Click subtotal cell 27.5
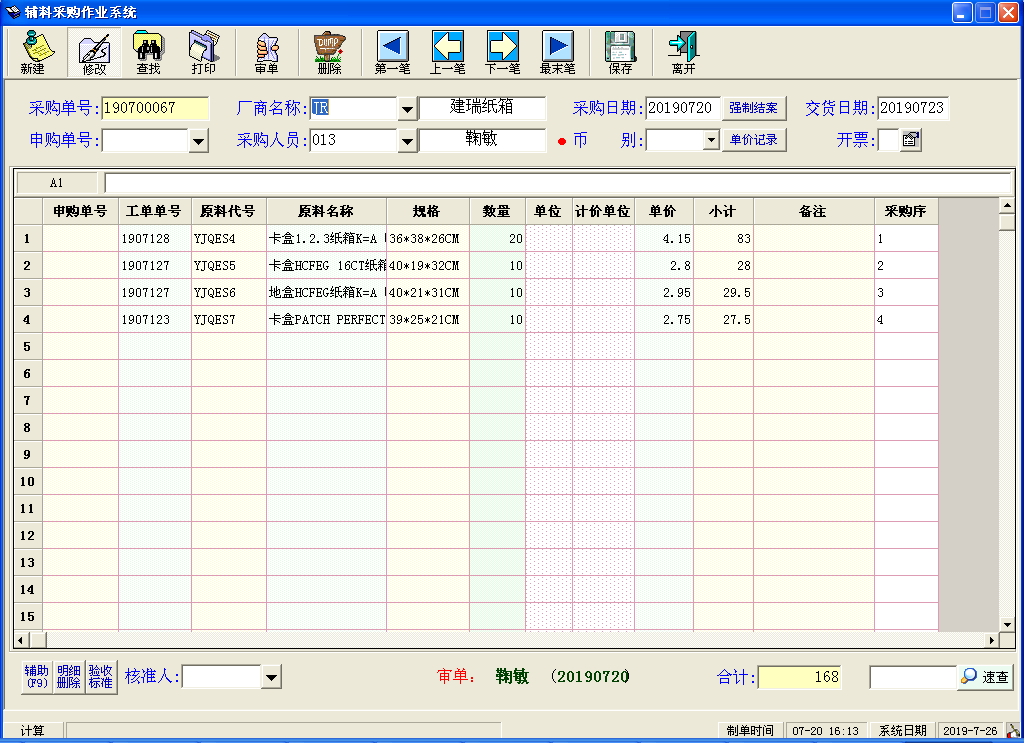Image resolution: width=1024 pixels, height=743 pixels. pos(723,320)
